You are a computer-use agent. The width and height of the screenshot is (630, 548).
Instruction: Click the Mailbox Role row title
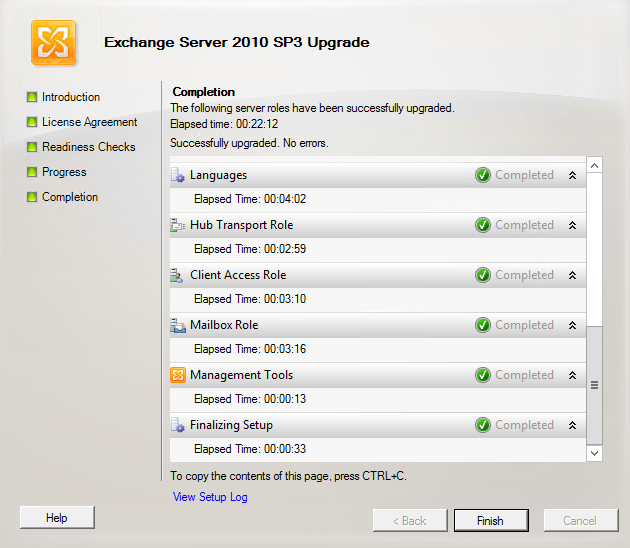[224, 325]
